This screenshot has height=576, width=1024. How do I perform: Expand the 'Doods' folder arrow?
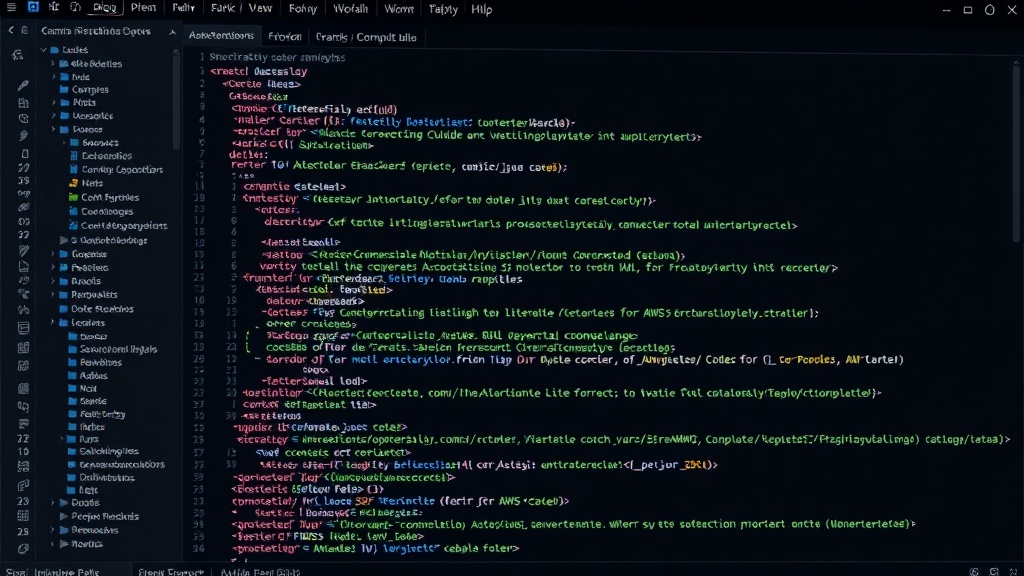(x=54, y=503)
